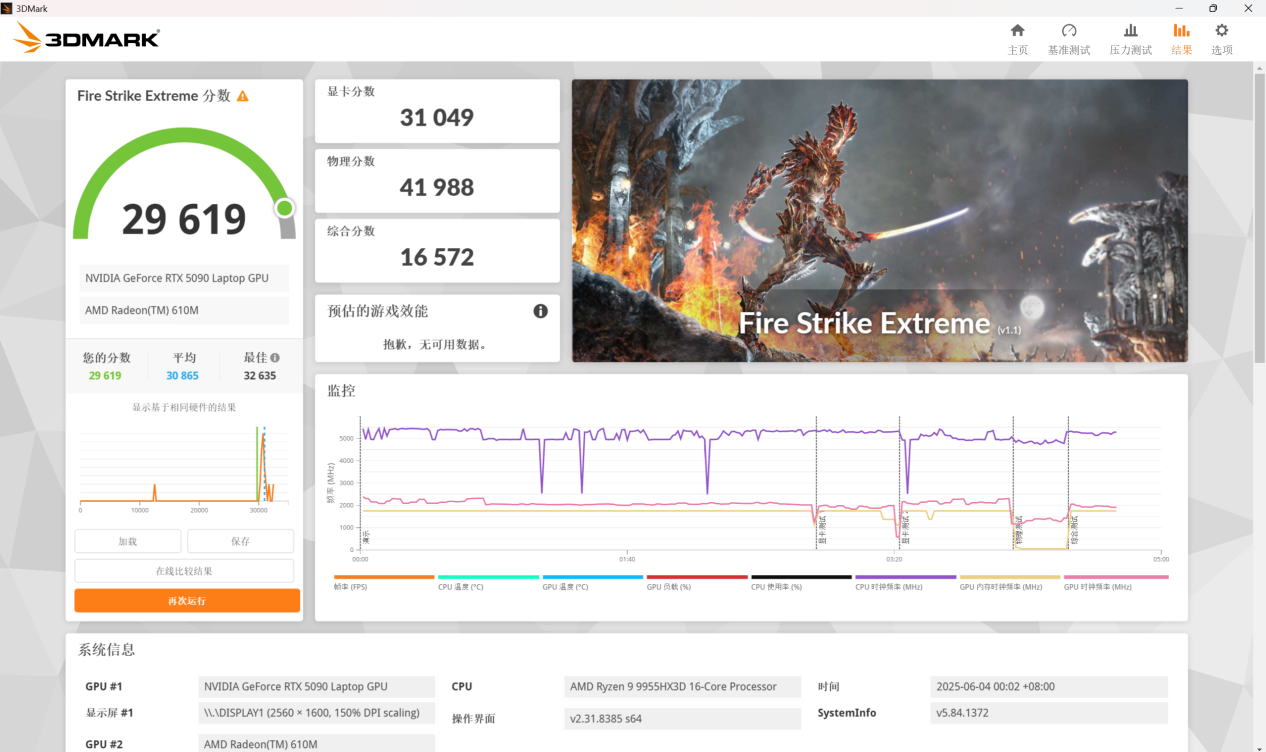
Task: Click the 保存 save button
Action: coord(240,541)
